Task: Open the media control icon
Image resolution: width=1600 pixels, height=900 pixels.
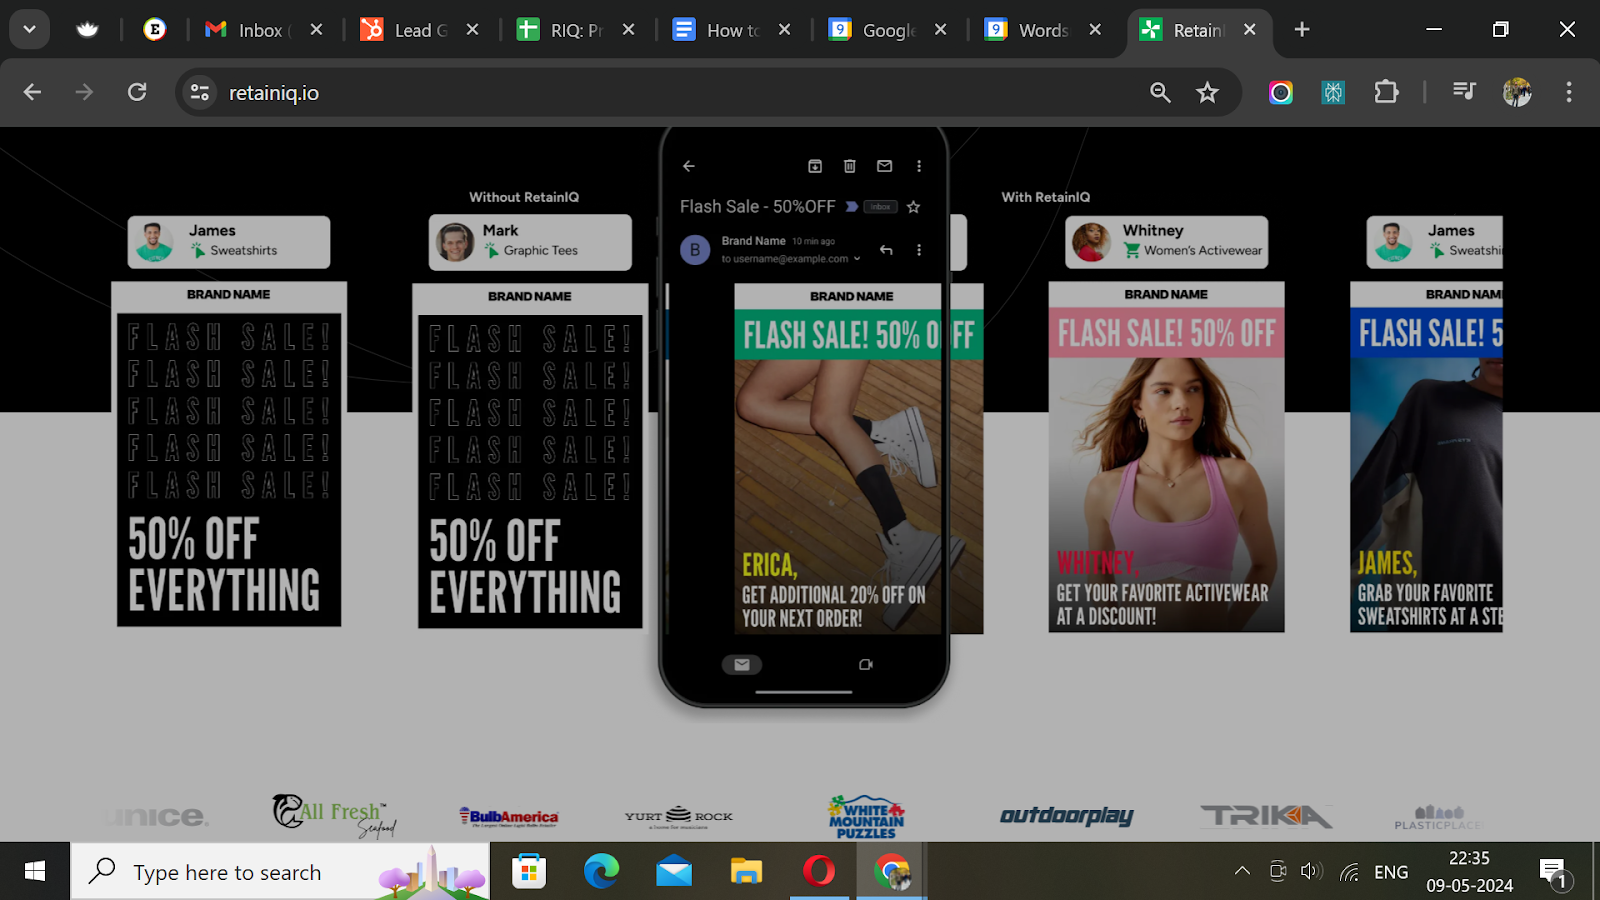Action: [x=1464, y=93]
